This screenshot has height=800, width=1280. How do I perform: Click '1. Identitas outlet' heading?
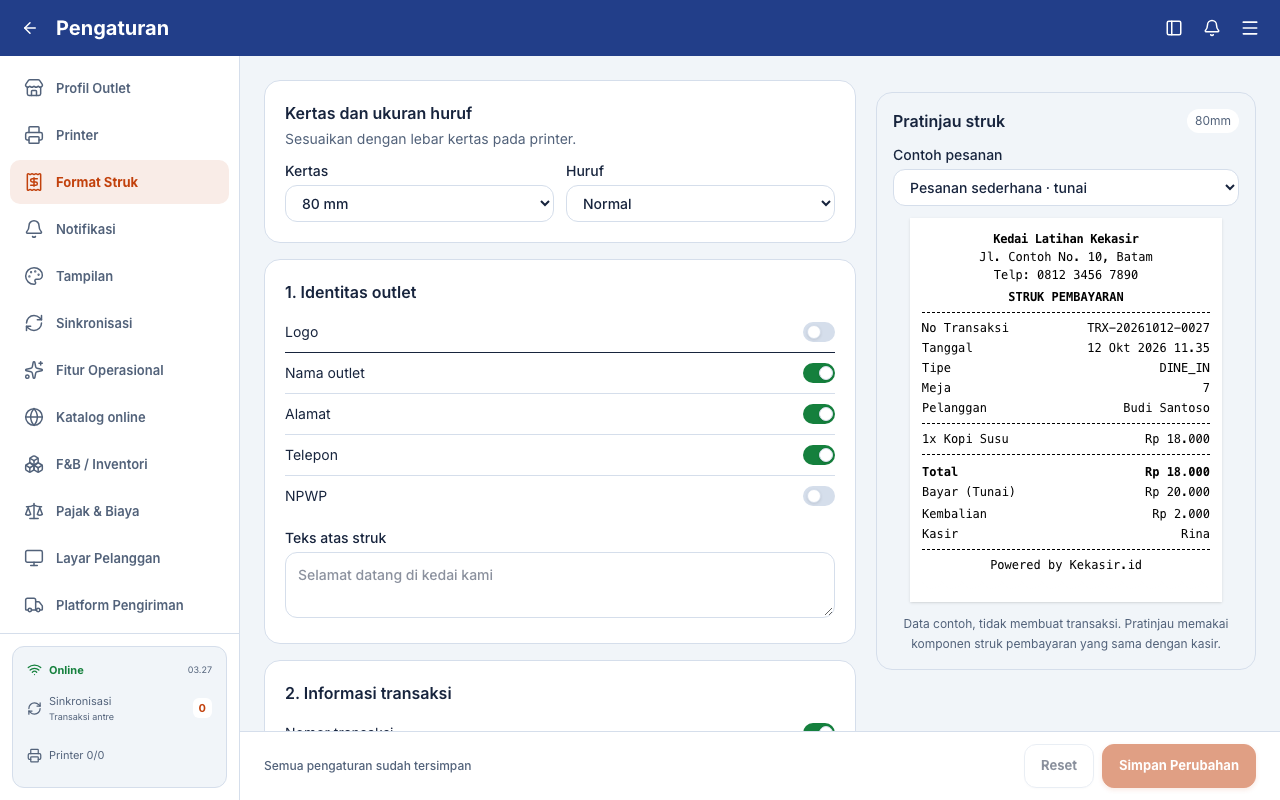tap(351, 293)
